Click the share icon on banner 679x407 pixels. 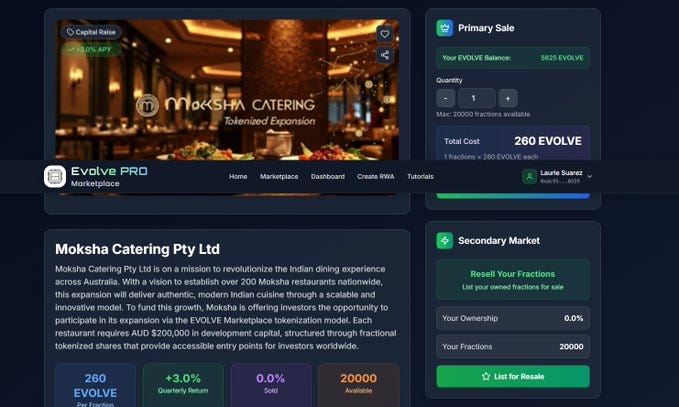click(x=385, y=55)
